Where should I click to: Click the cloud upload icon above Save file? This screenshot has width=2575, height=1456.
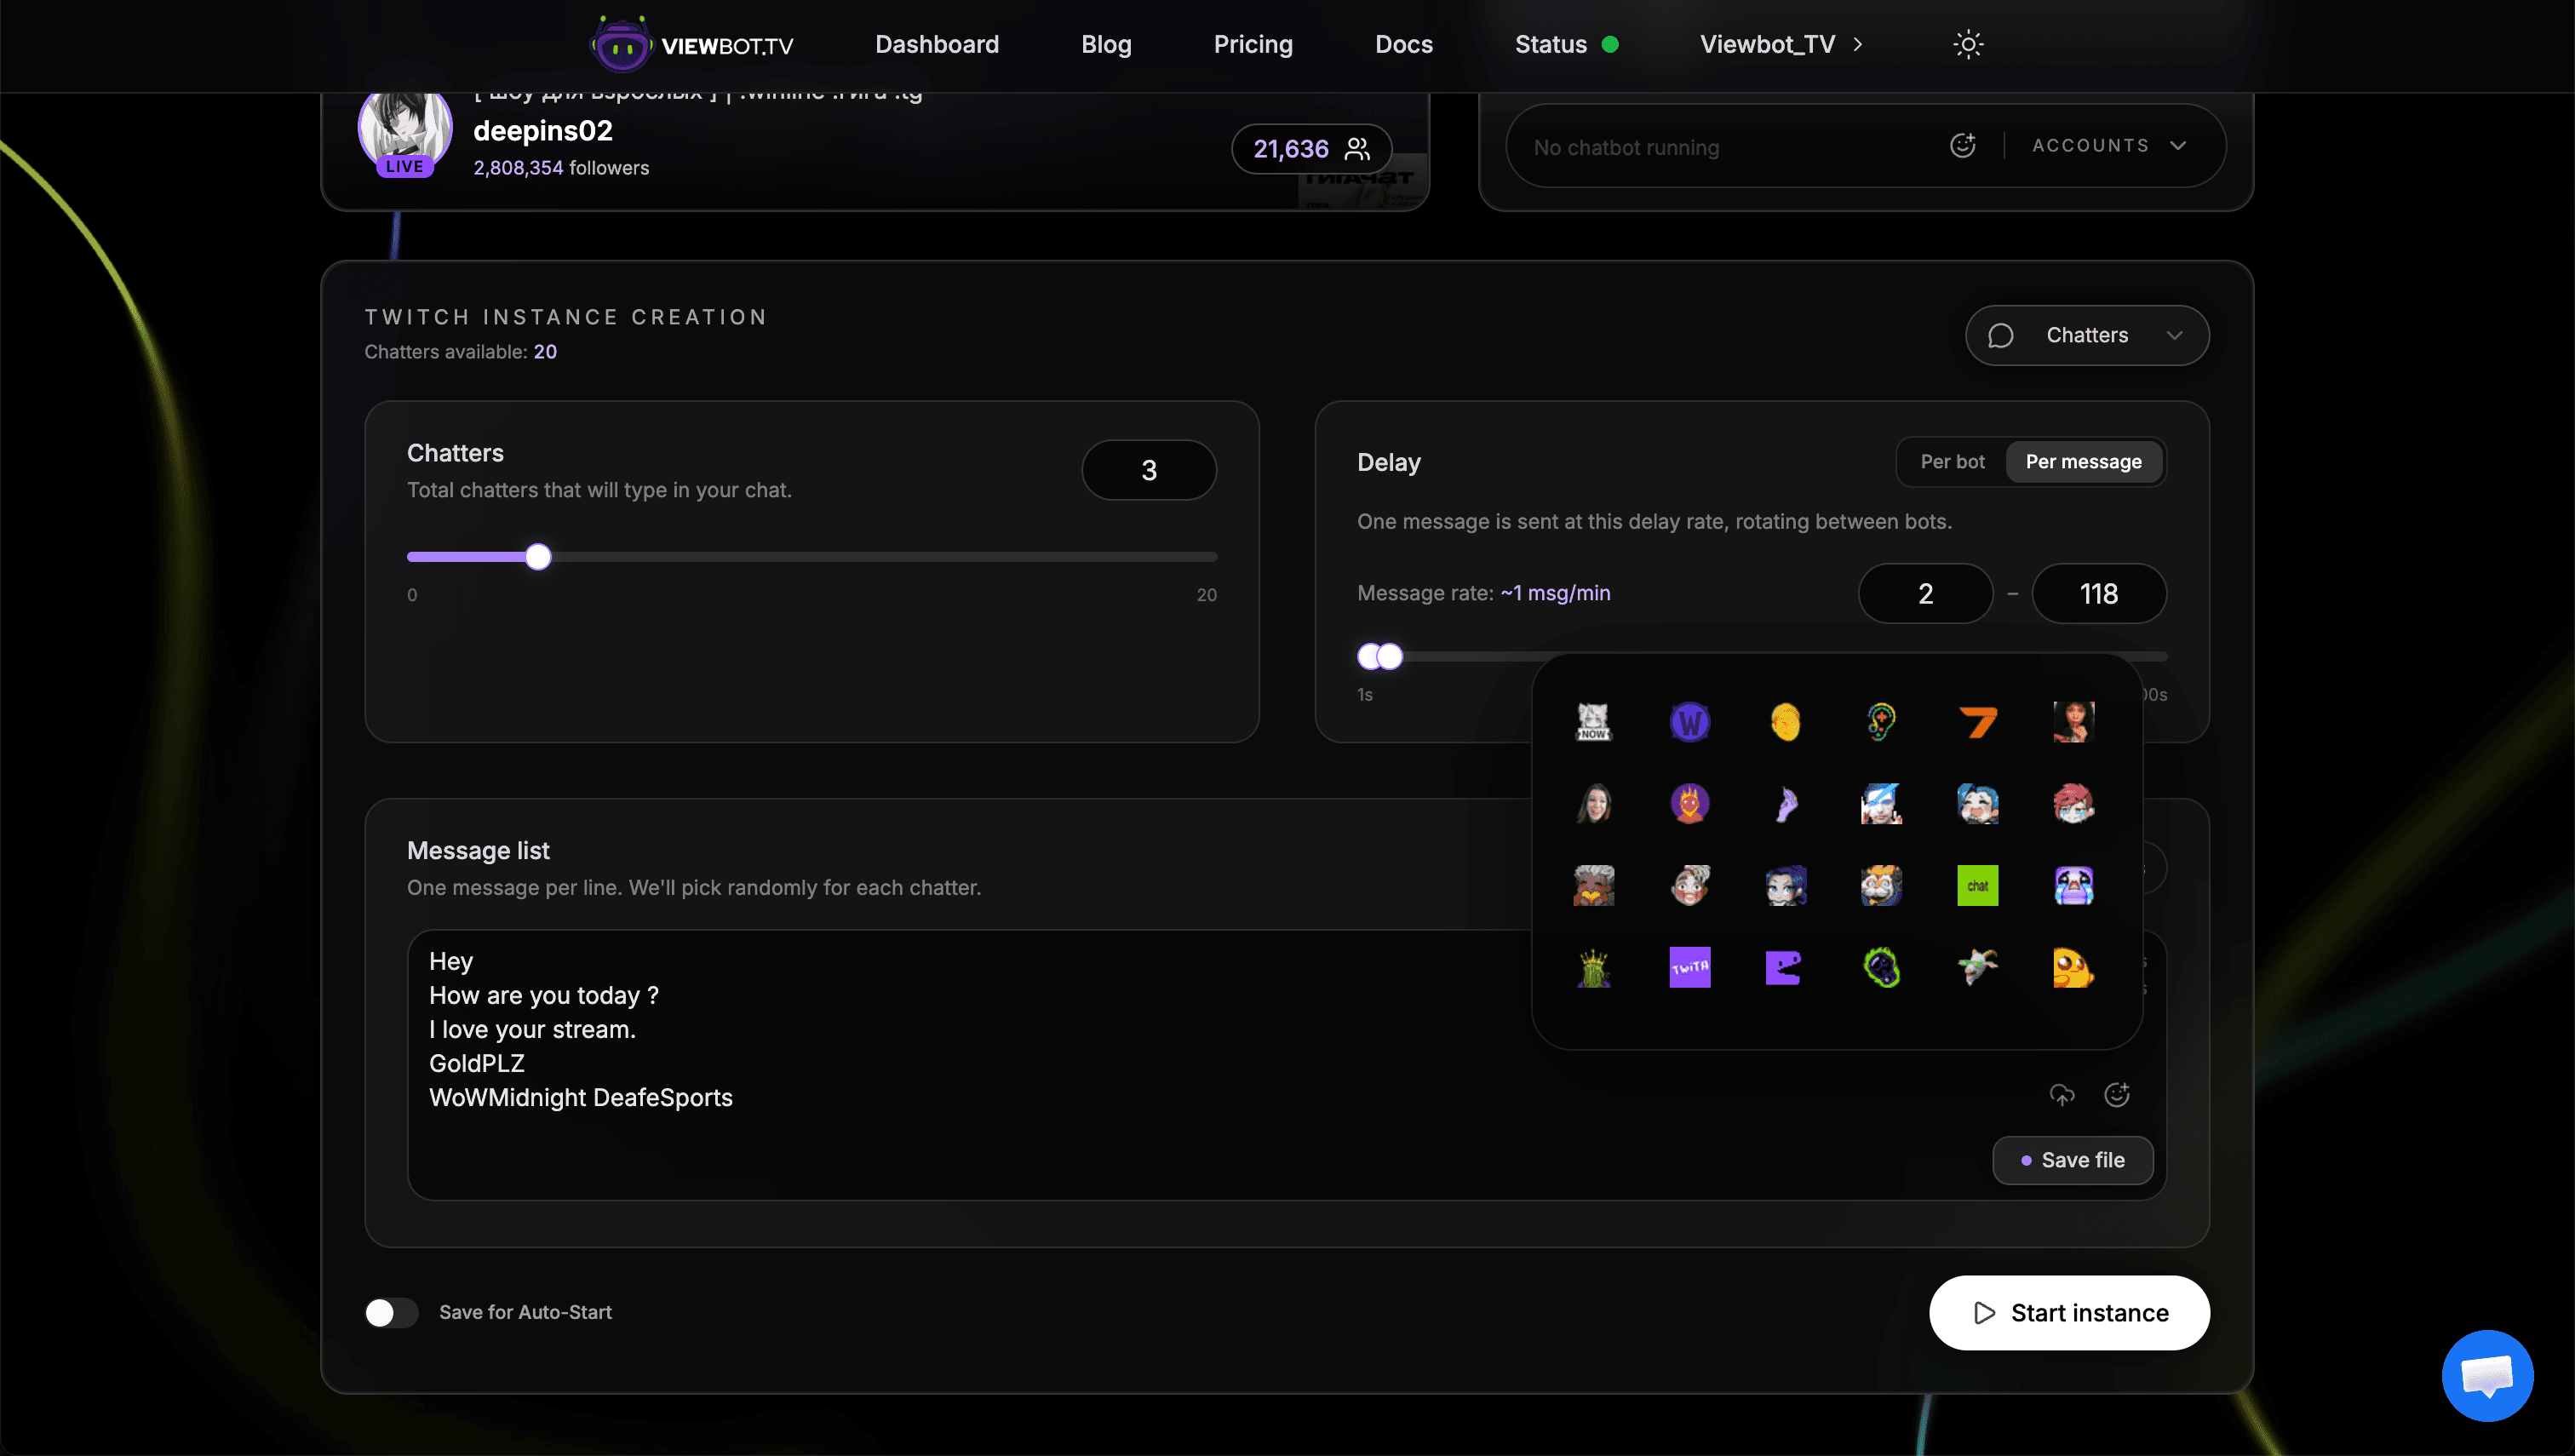tap(2063, 1095)
